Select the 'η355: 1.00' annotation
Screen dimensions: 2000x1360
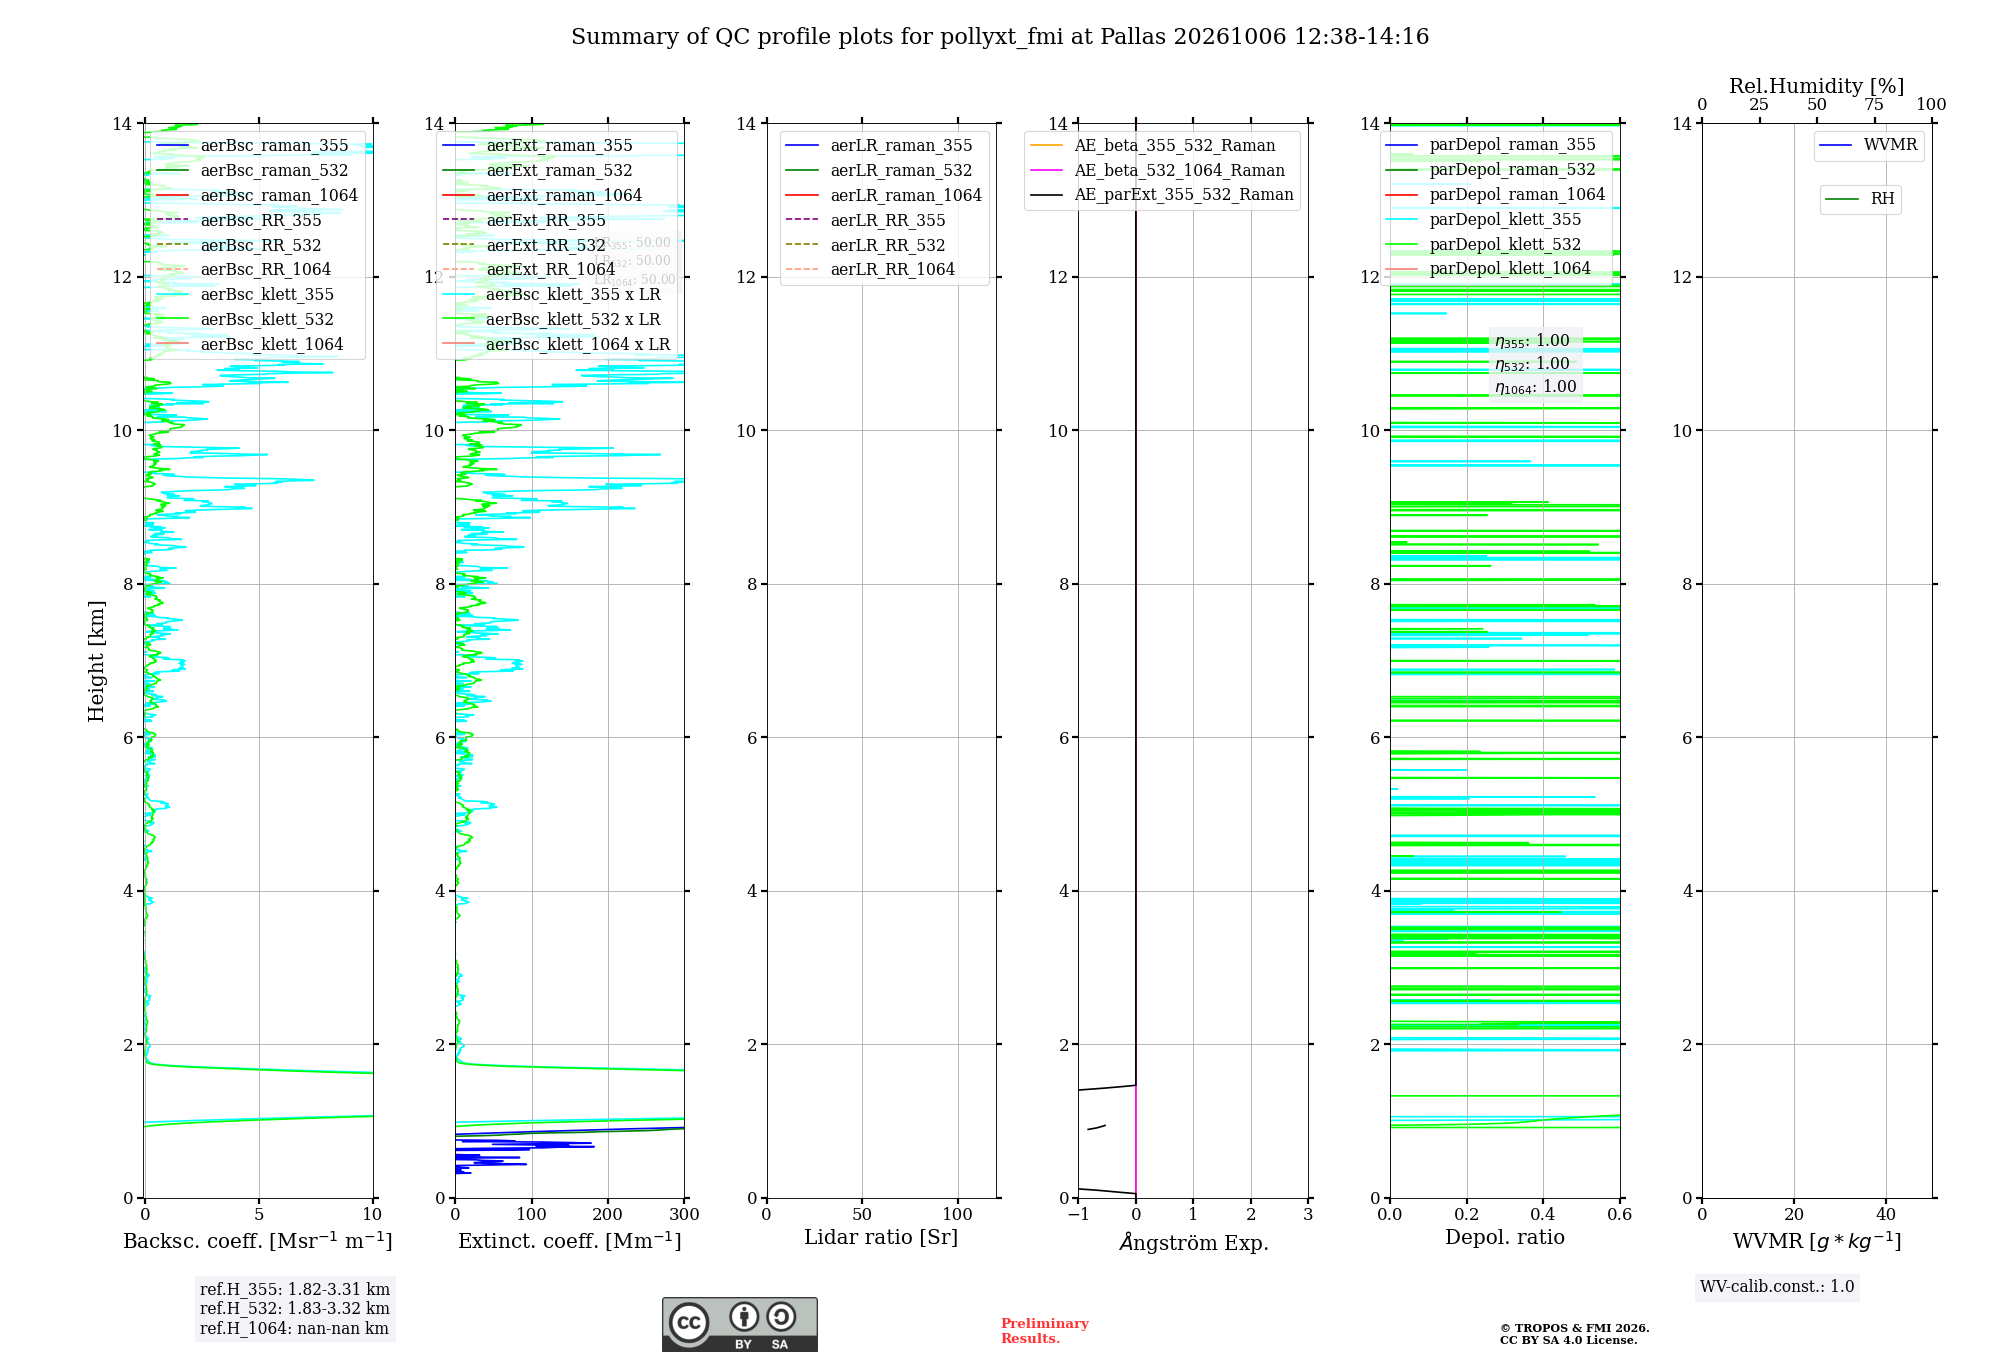click(1532, 341)
